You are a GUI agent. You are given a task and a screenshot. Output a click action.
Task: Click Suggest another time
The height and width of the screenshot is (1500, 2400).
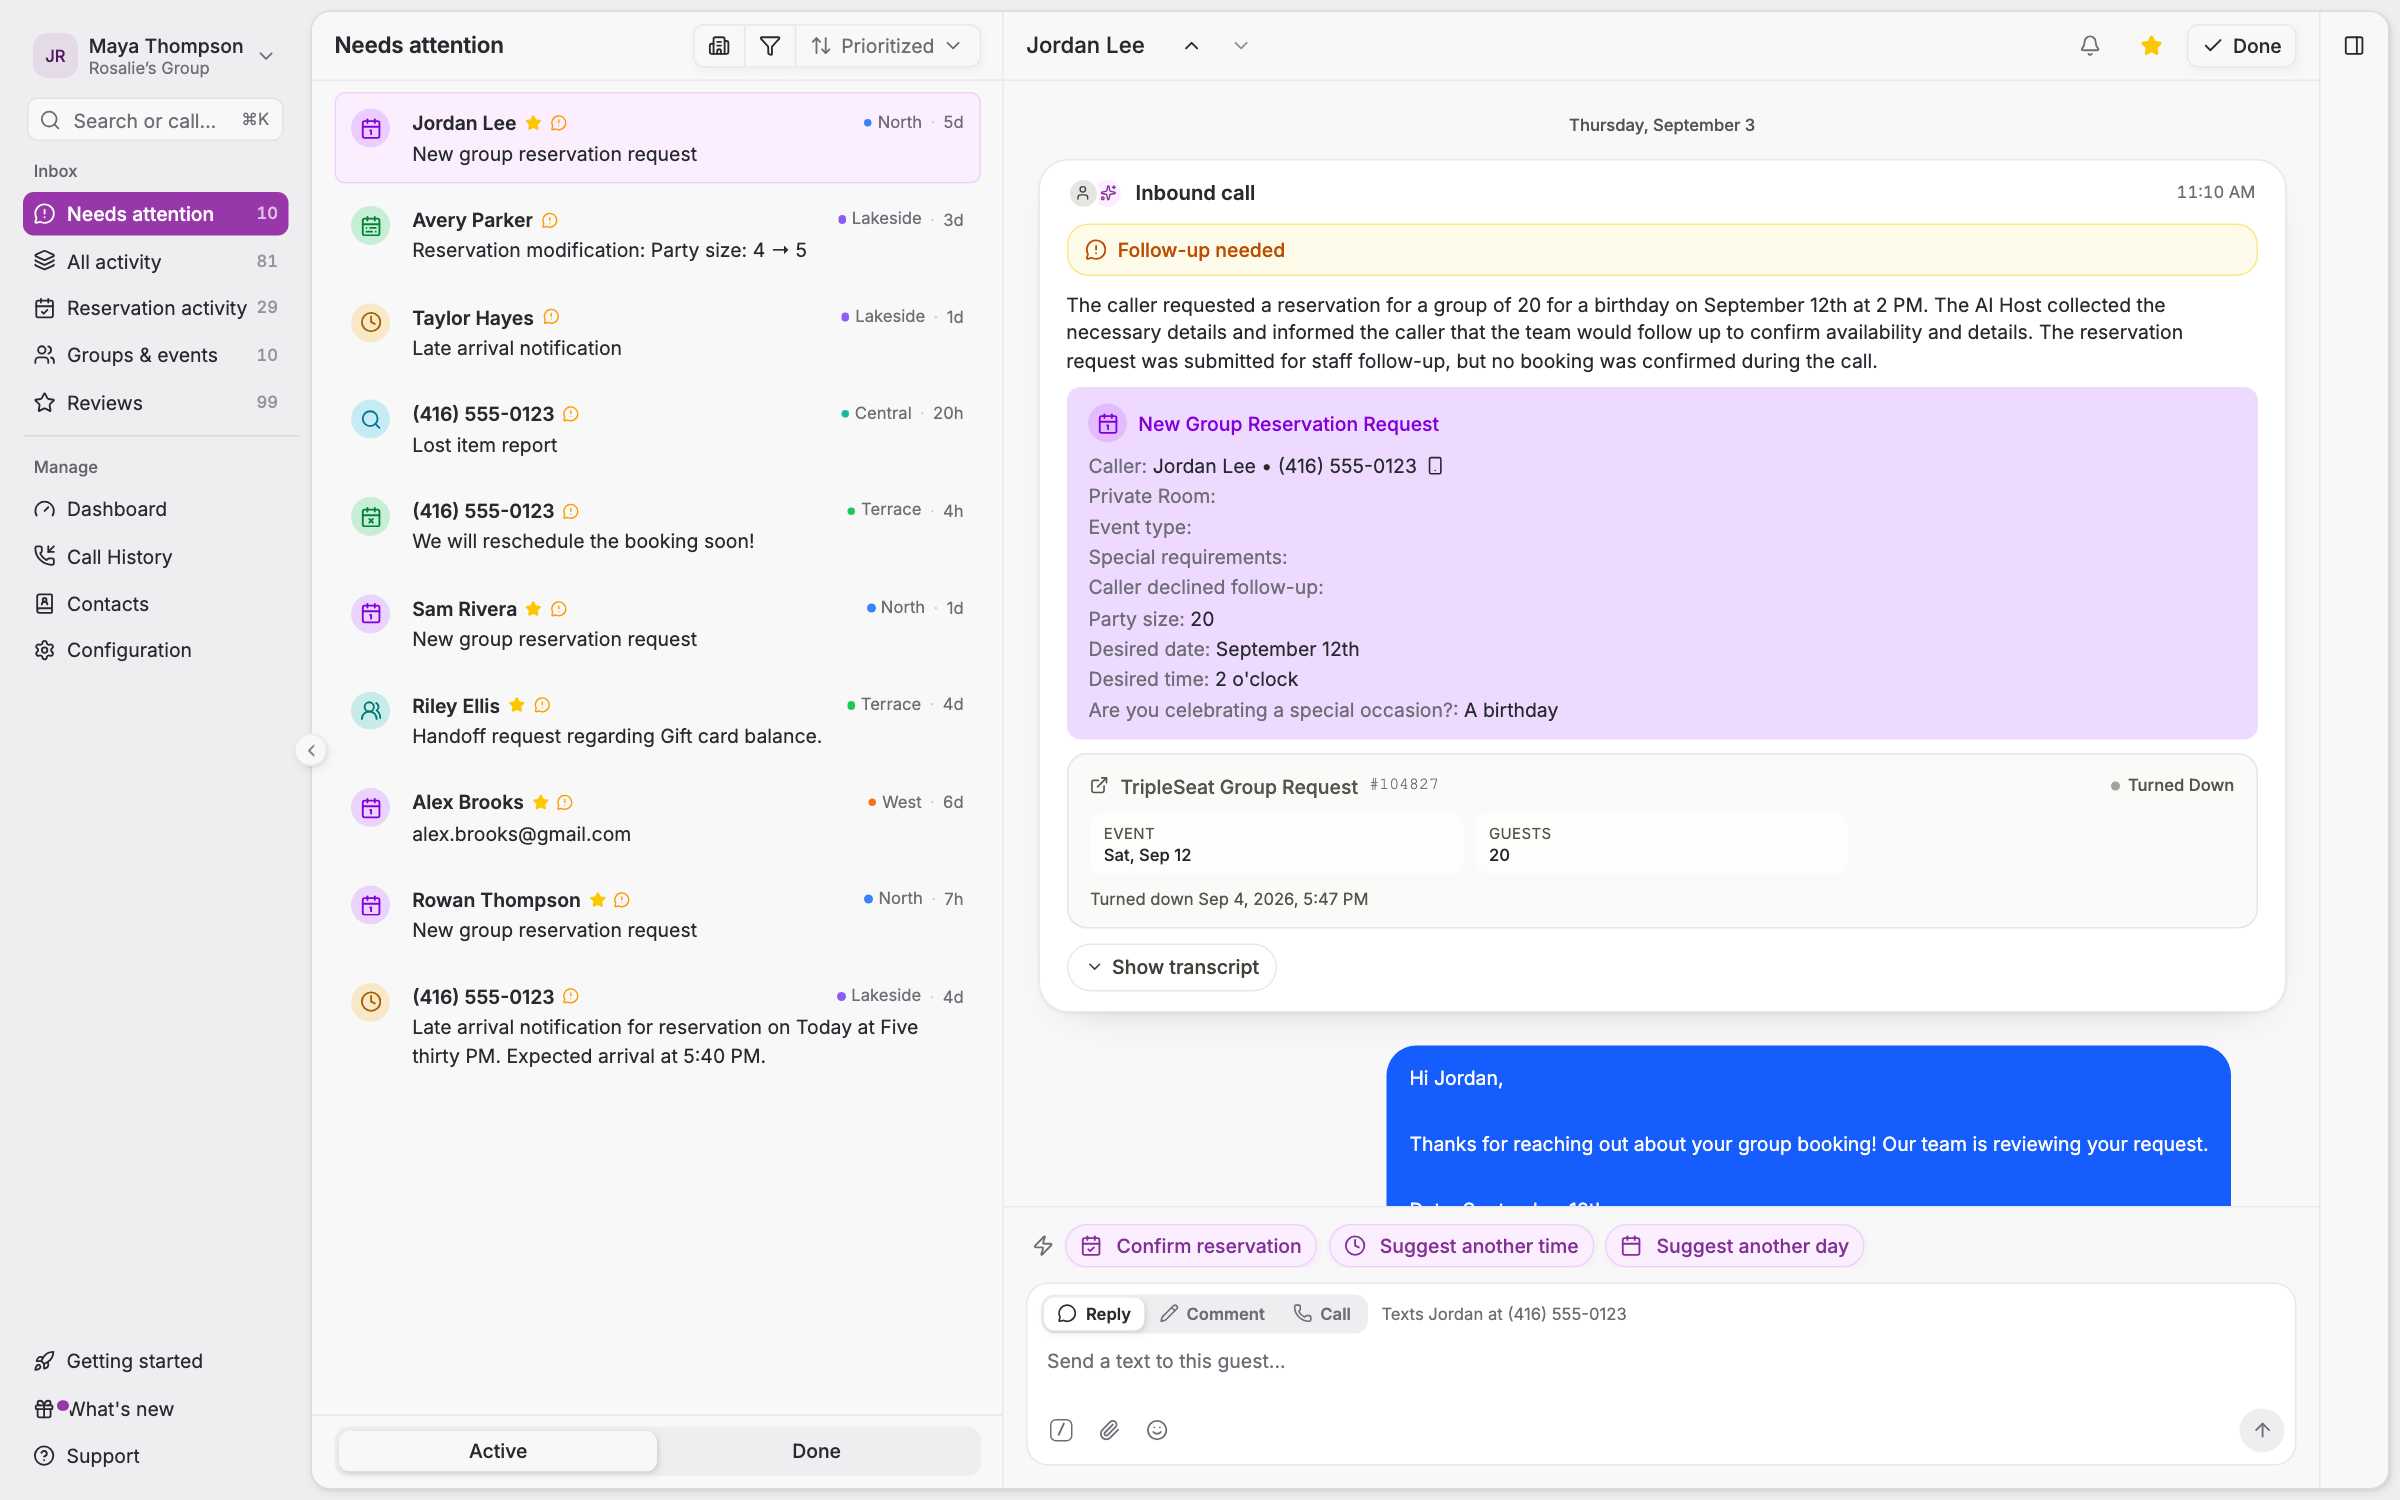pyautogui.click(x=1461, y=1246)
